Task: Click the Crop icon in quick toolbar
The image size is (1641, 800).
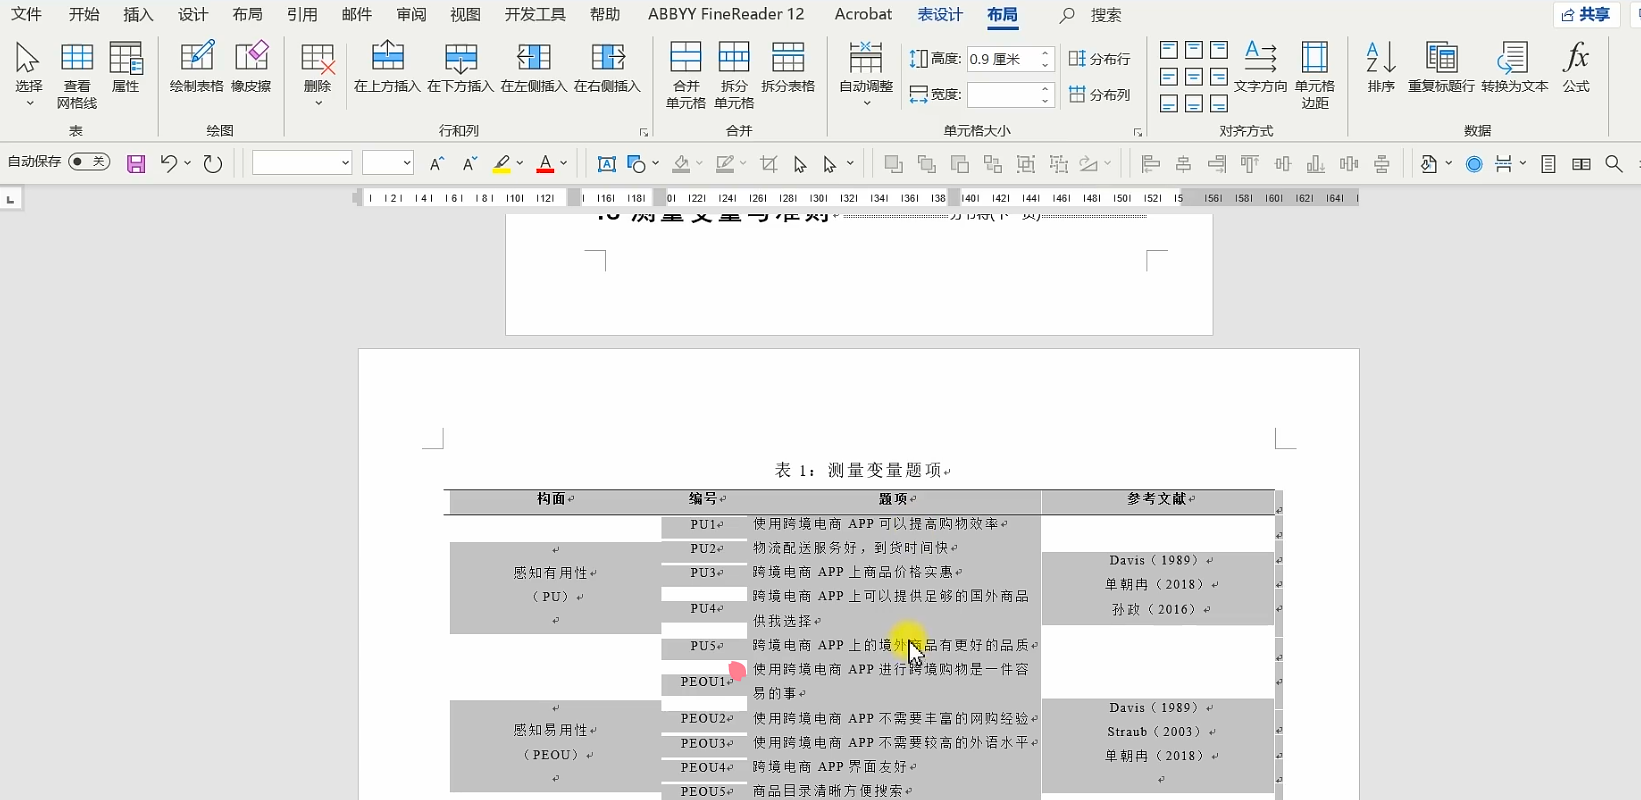Action: [768, 164]
